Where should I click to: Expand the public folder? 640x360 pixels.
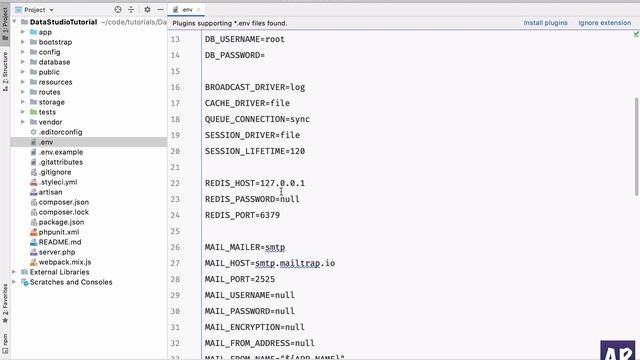click(23, 72)
